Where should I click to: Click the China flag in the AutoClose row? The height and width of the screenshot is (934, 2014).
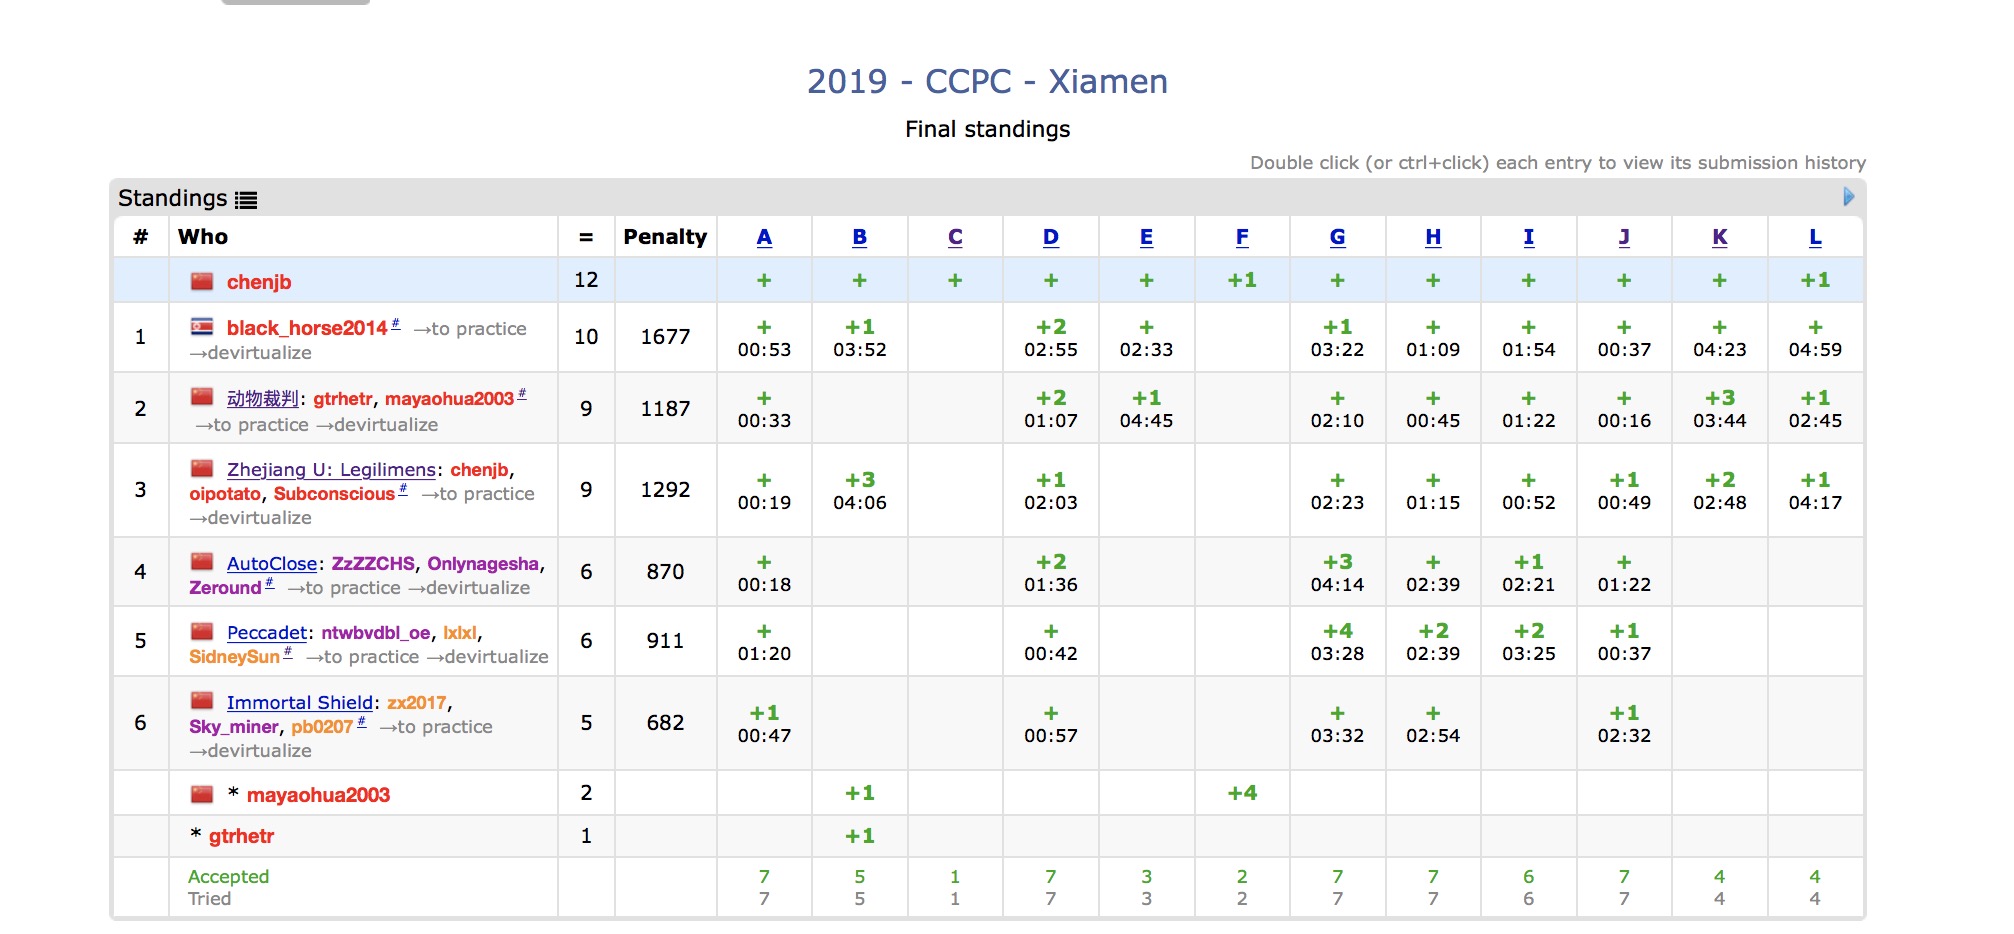pos(202,562)
